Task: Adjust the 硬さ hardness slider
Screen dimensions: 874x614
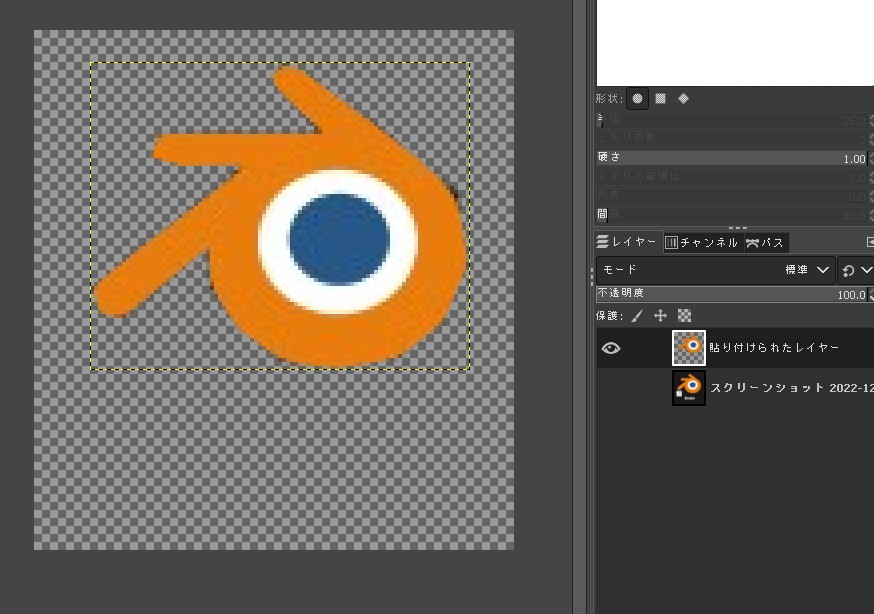Action: [733, 158]
